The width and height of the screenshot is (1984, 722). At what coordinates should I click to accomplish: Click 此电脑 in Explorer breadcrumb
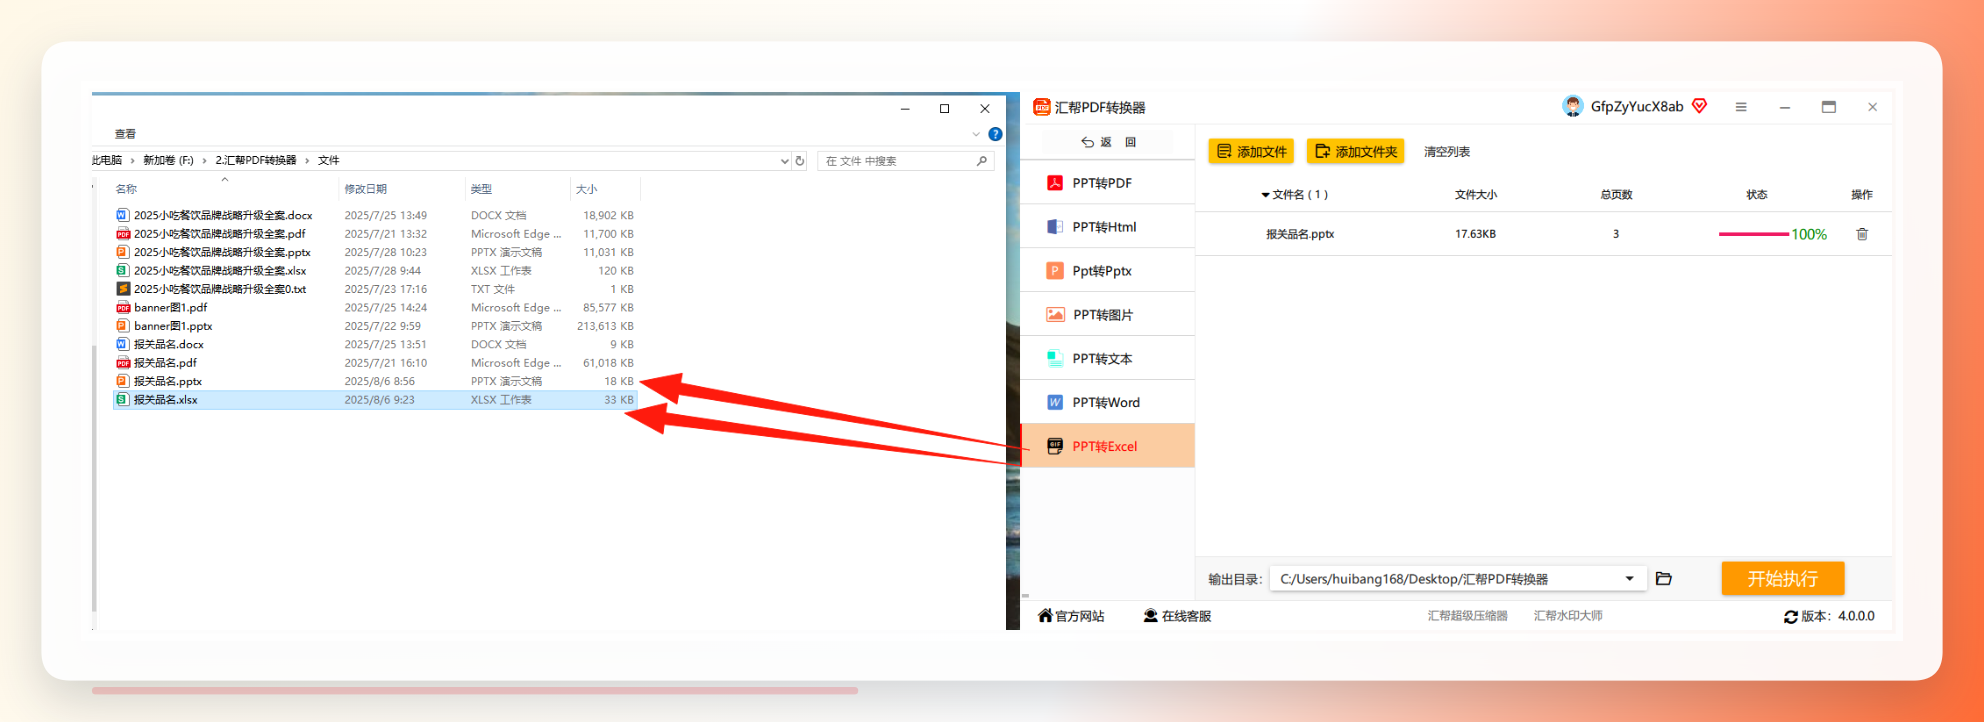pyautogui.click(x=107, y=160)
